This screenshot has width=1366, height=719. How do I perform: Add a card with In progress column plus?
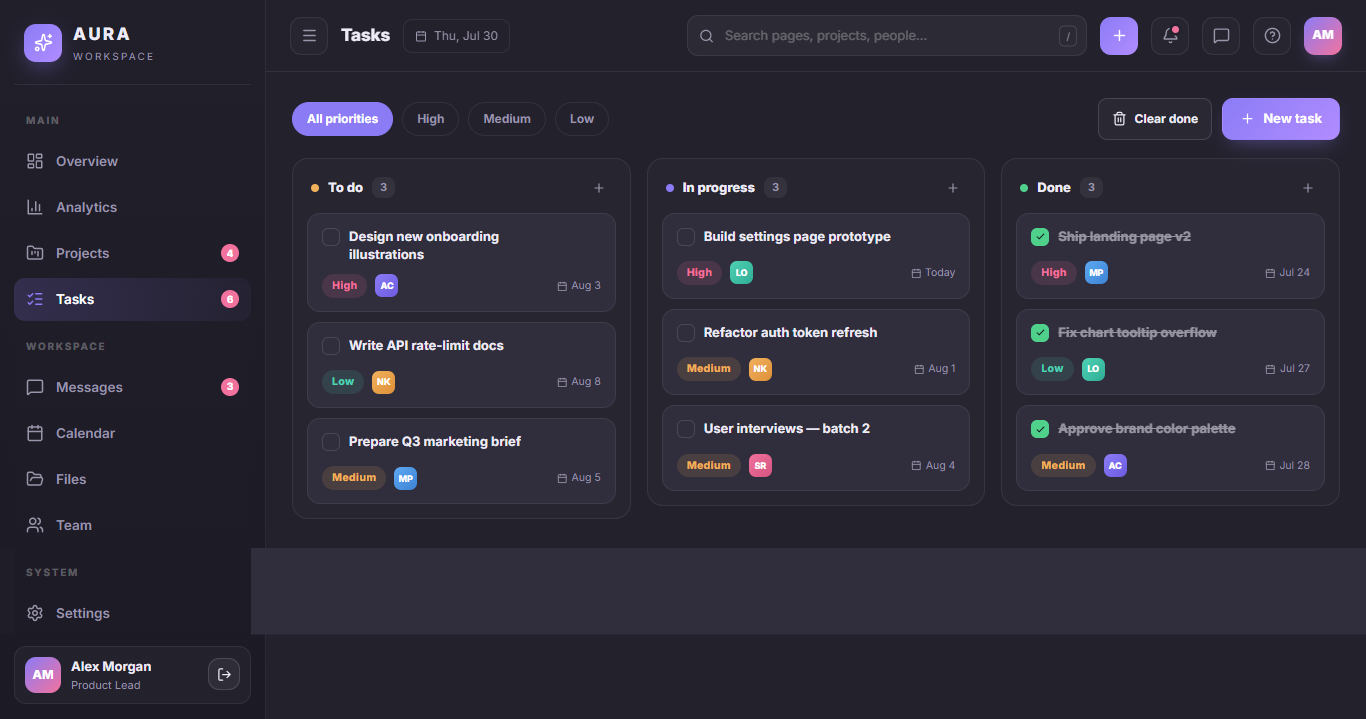pos(953,188)
